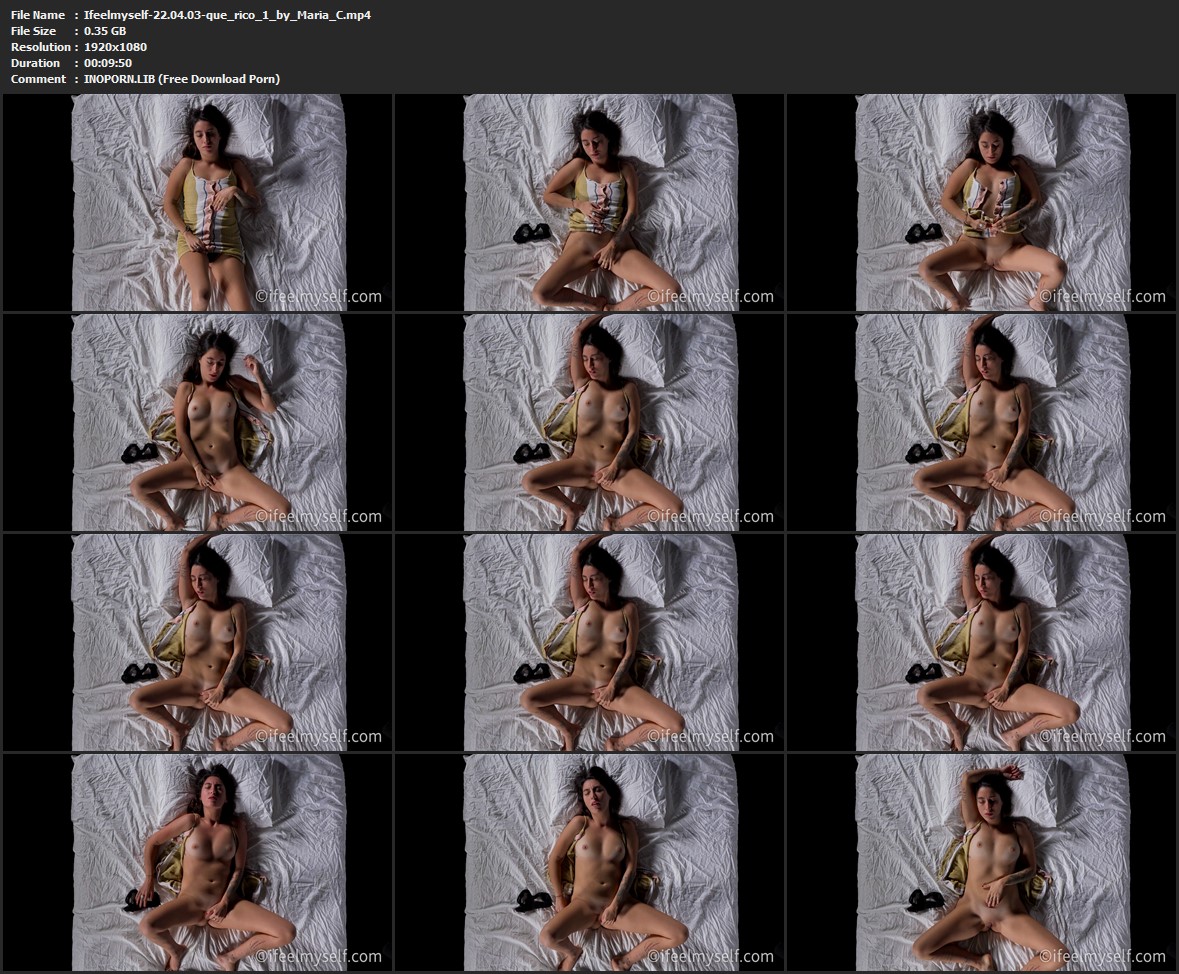Open last thumbnail in top row

click(x=981, y=202)
